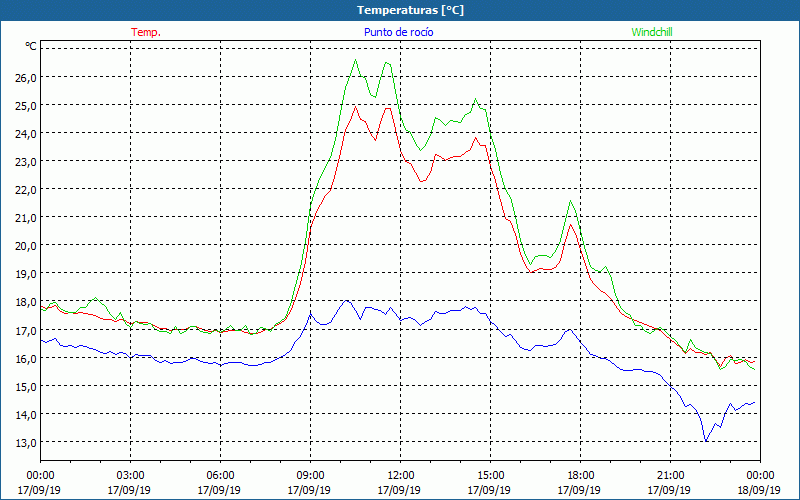Click the 18/09/19 date label

[x=759, y=490]
